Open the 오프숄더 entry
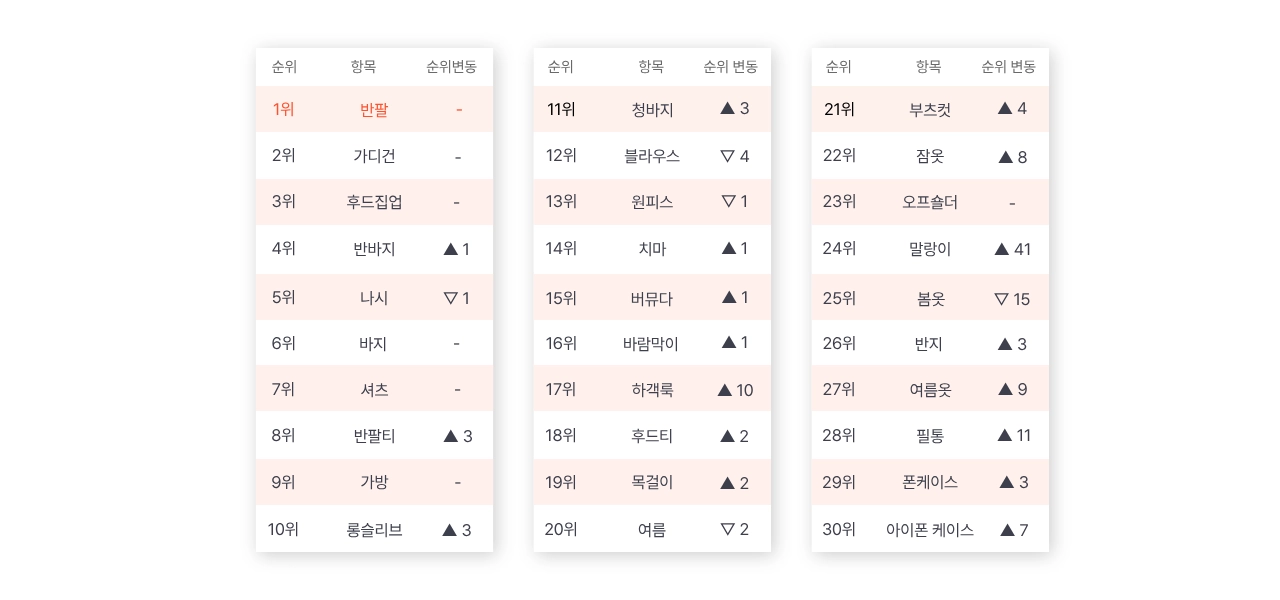Viewport: 1280px width, 600px height. click(x=930, y=202)
